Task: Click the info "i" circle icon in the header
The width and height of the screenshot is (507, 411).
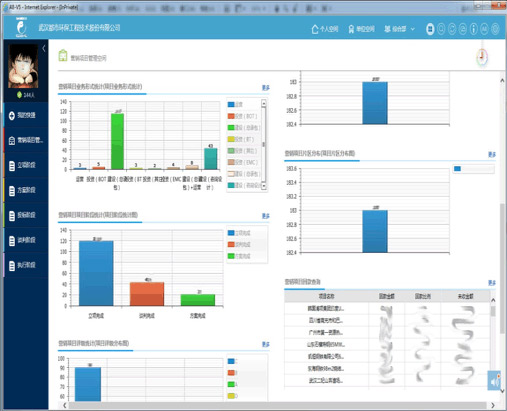Action: coord(473,29)
